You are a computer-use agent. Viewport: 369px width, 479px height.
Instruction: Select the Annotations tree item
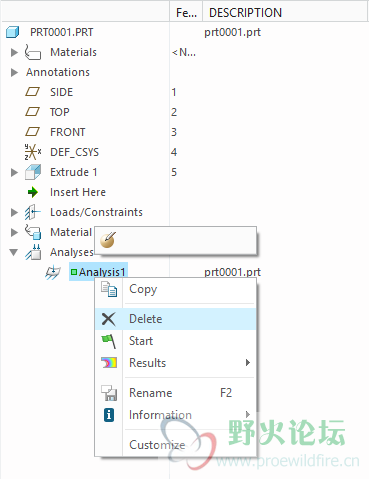[58, 72]
